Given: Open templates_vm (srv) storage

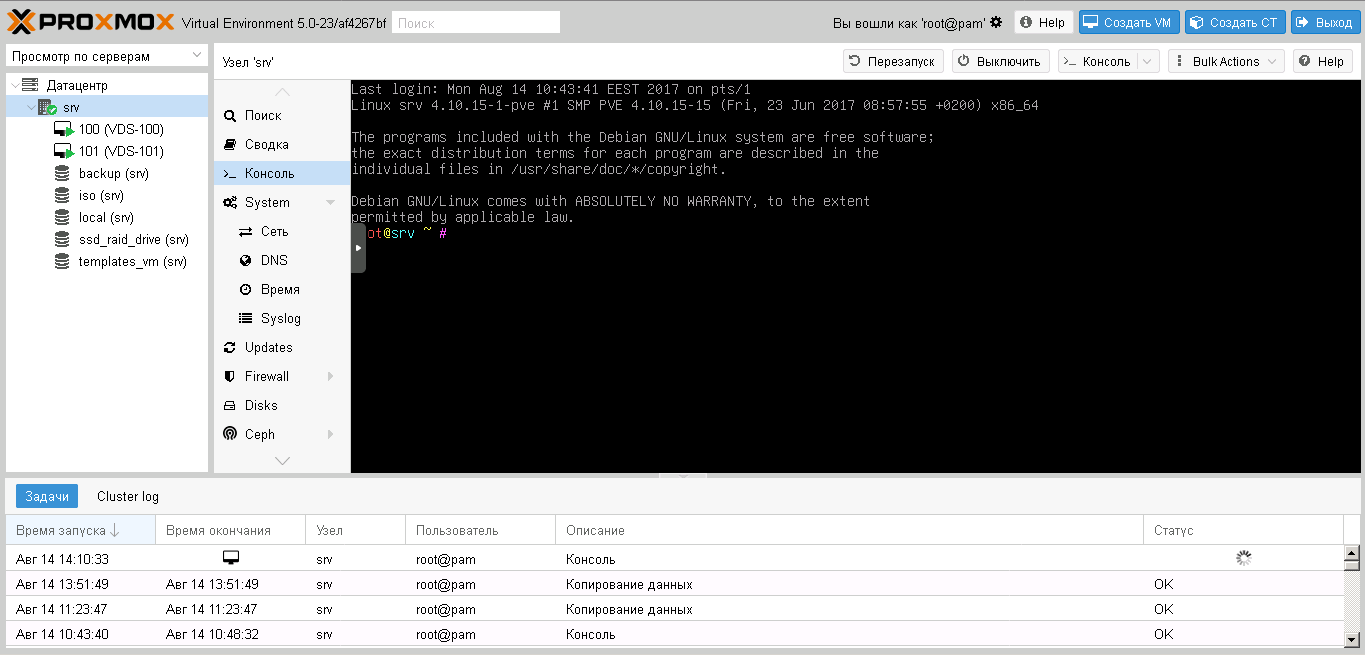Looking at the screenshot, I should click(x=132, y=261).
